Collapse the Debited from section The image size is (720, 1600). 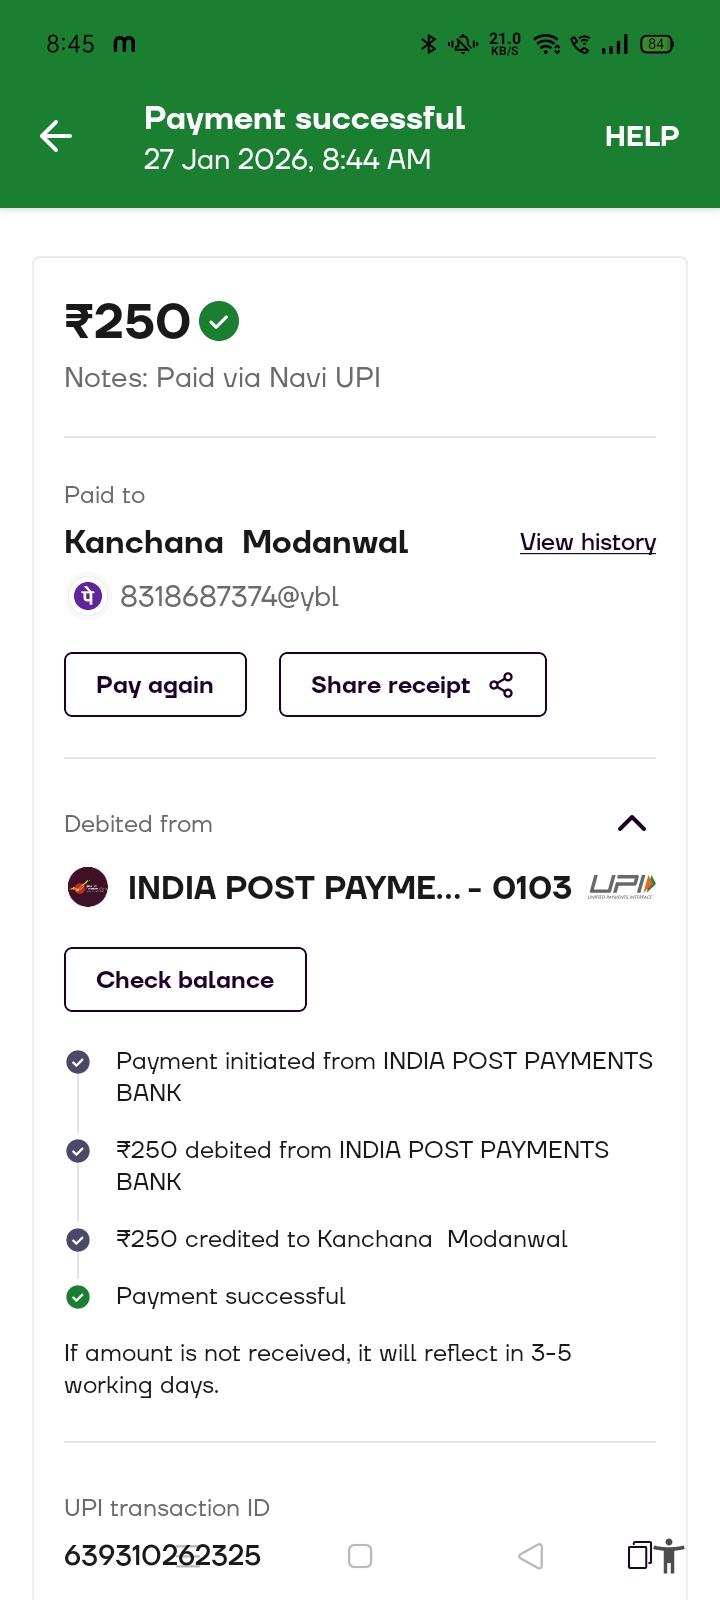tap(632, 823)
